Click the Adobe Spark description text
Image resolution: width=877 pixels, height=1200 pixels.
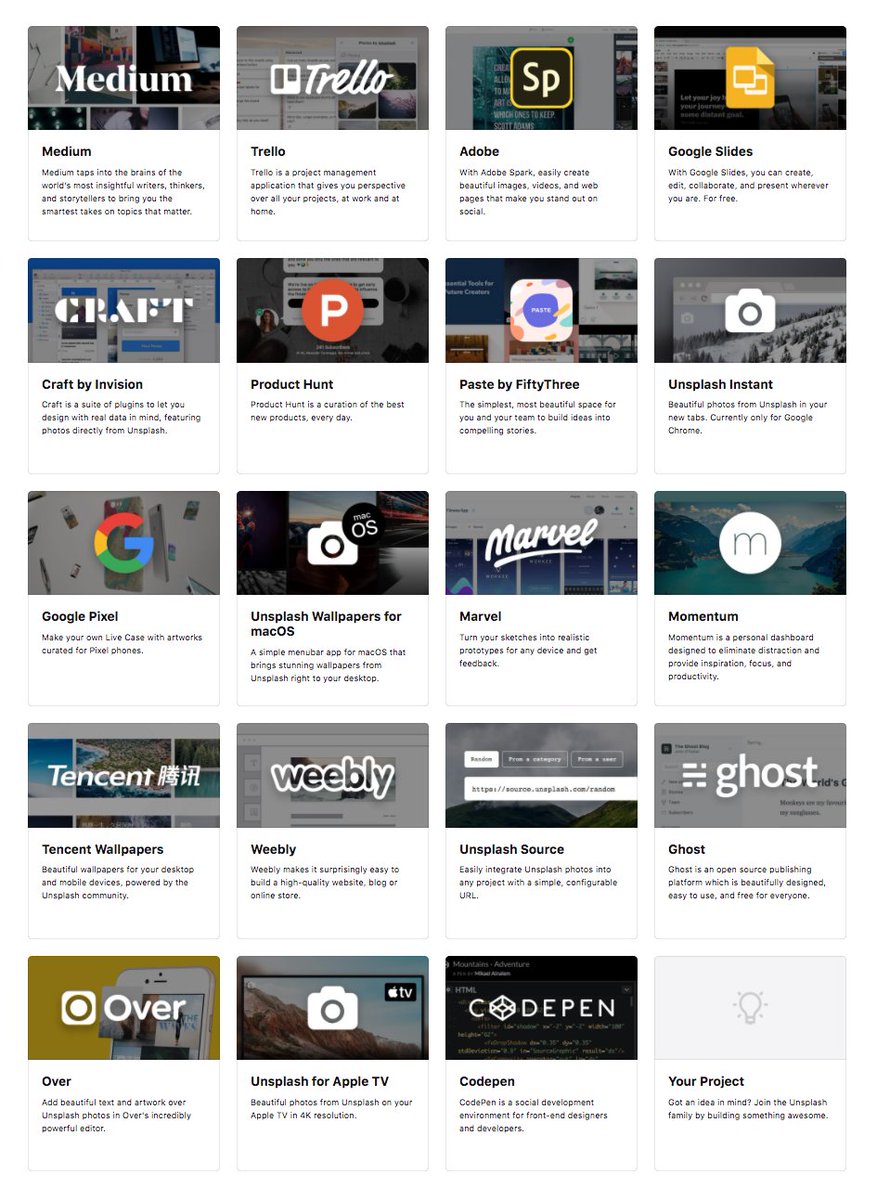coord(529,192)
